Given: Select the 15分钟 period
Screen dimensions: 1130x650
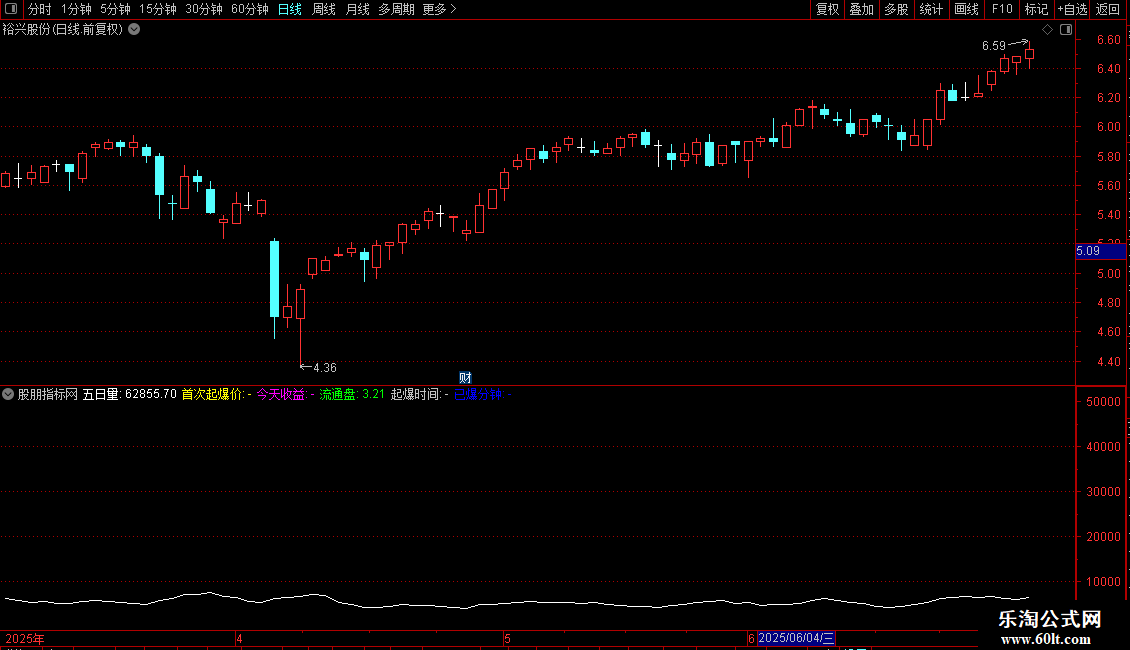Looking at the screenshot, I should 158,9.
